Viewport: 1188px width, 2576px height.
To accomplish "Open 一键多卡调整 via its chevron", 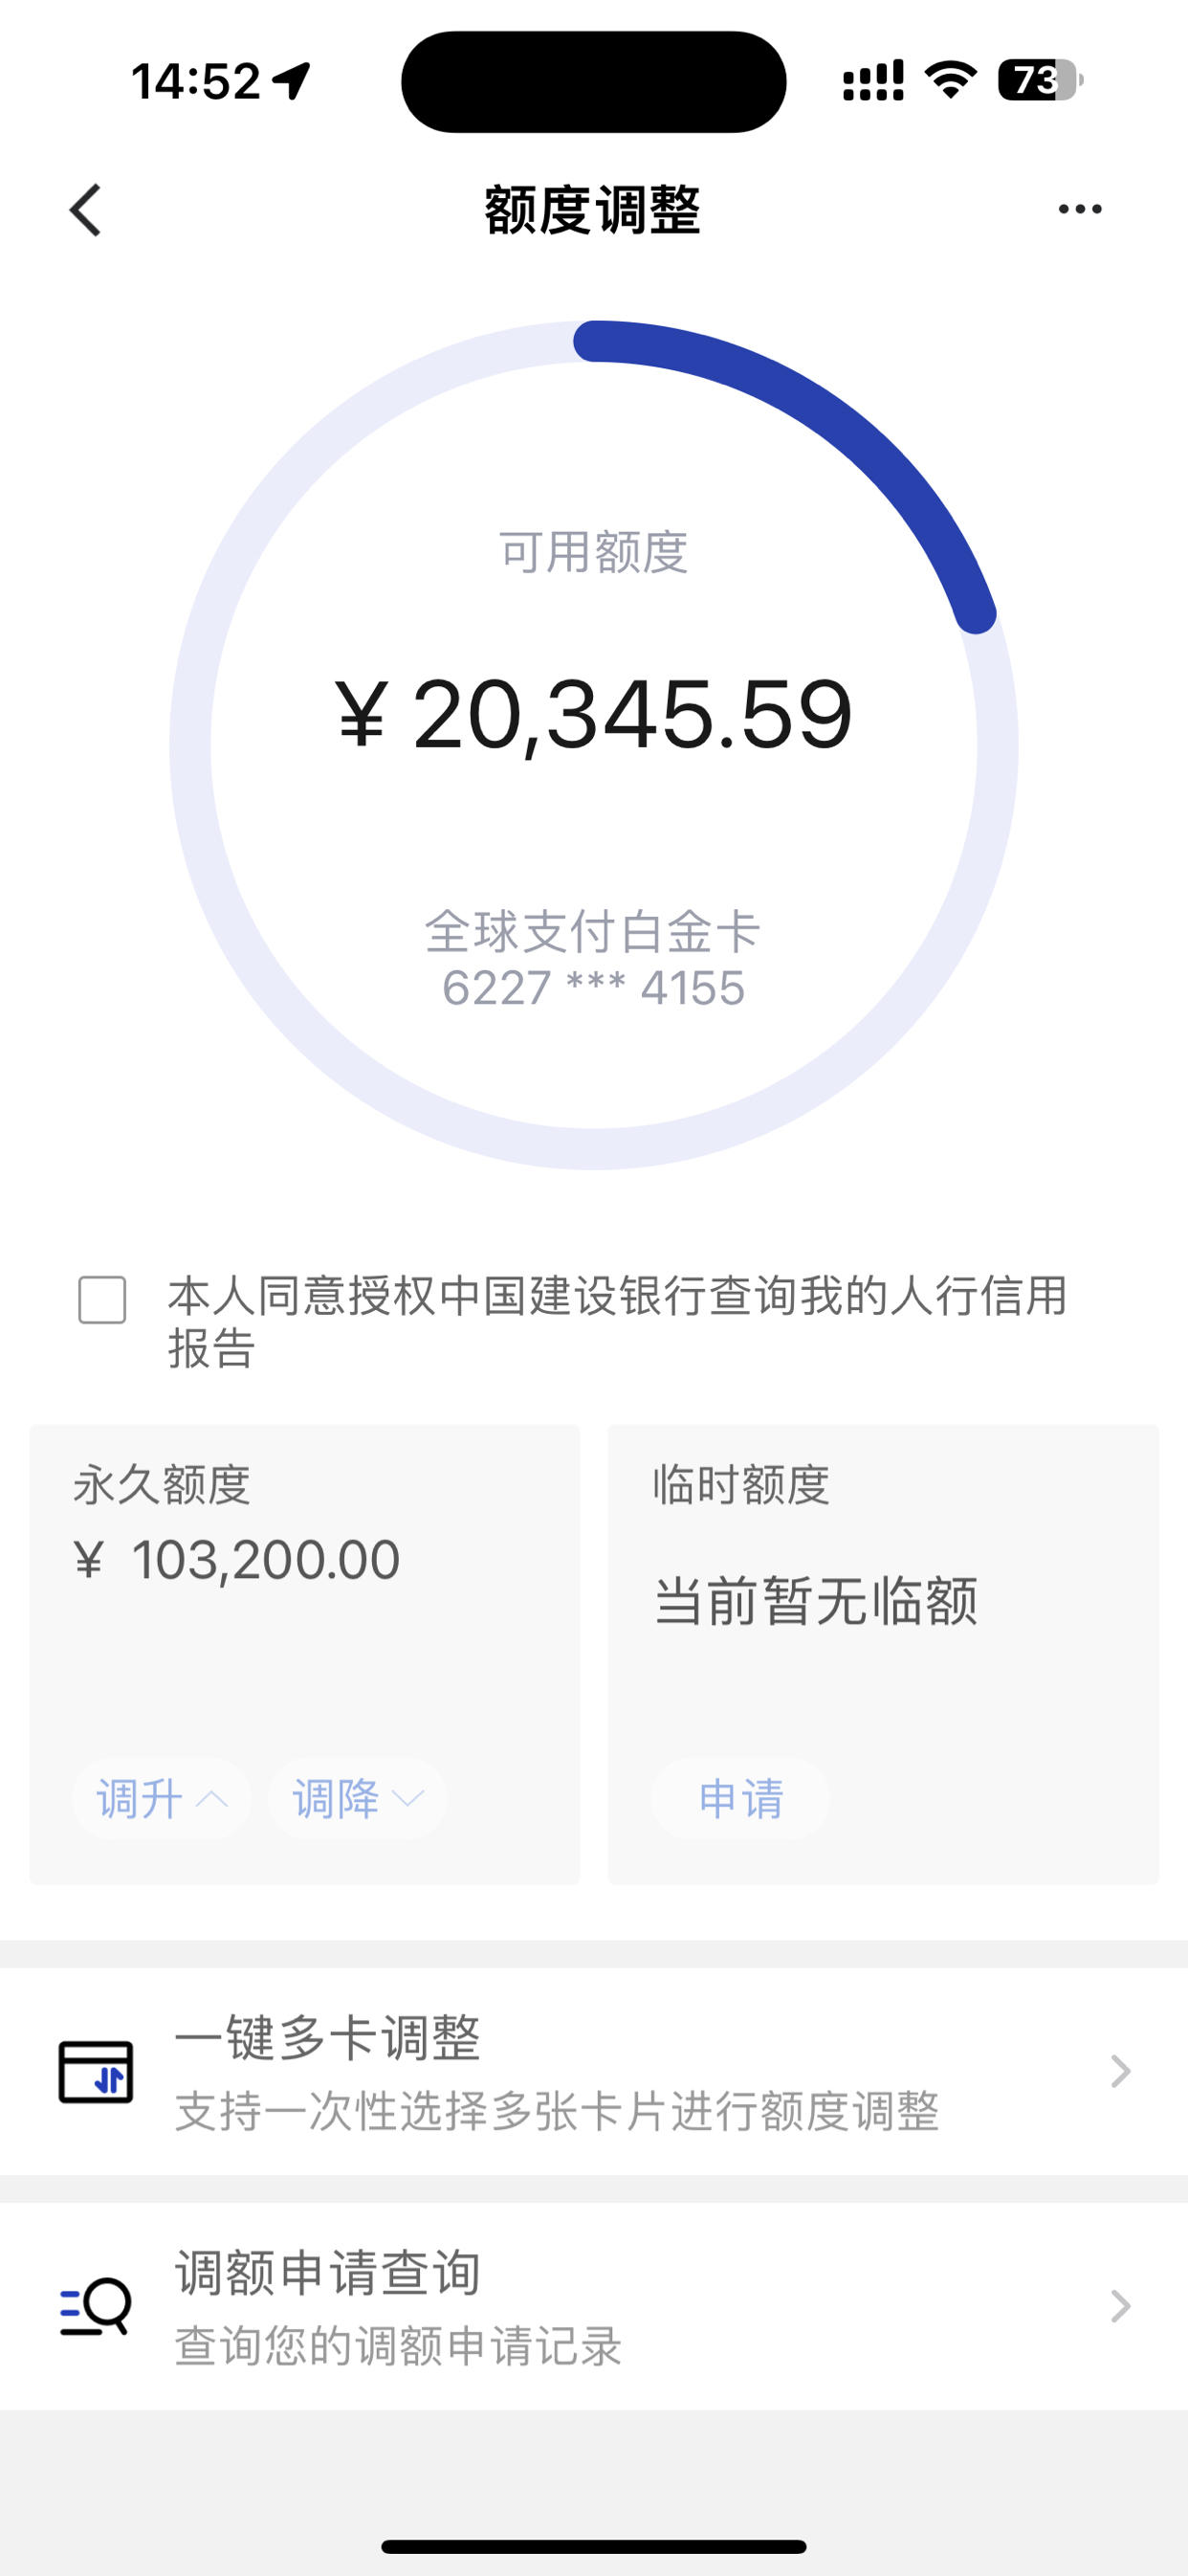I will click(x=1121, y=2071).
